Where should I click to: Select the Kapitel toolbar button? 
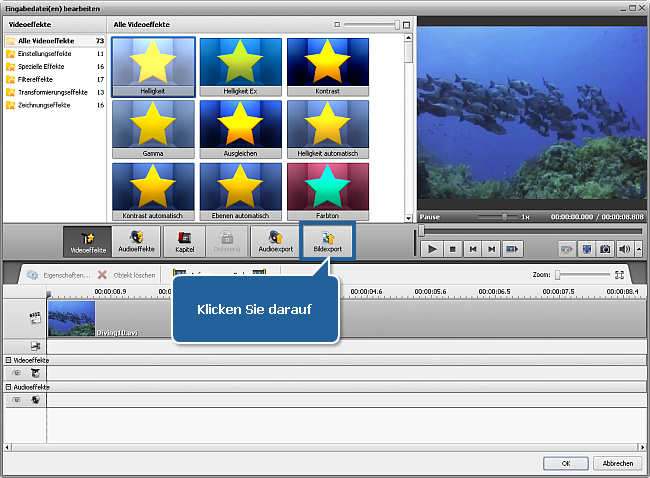click(x=185, y=242)
